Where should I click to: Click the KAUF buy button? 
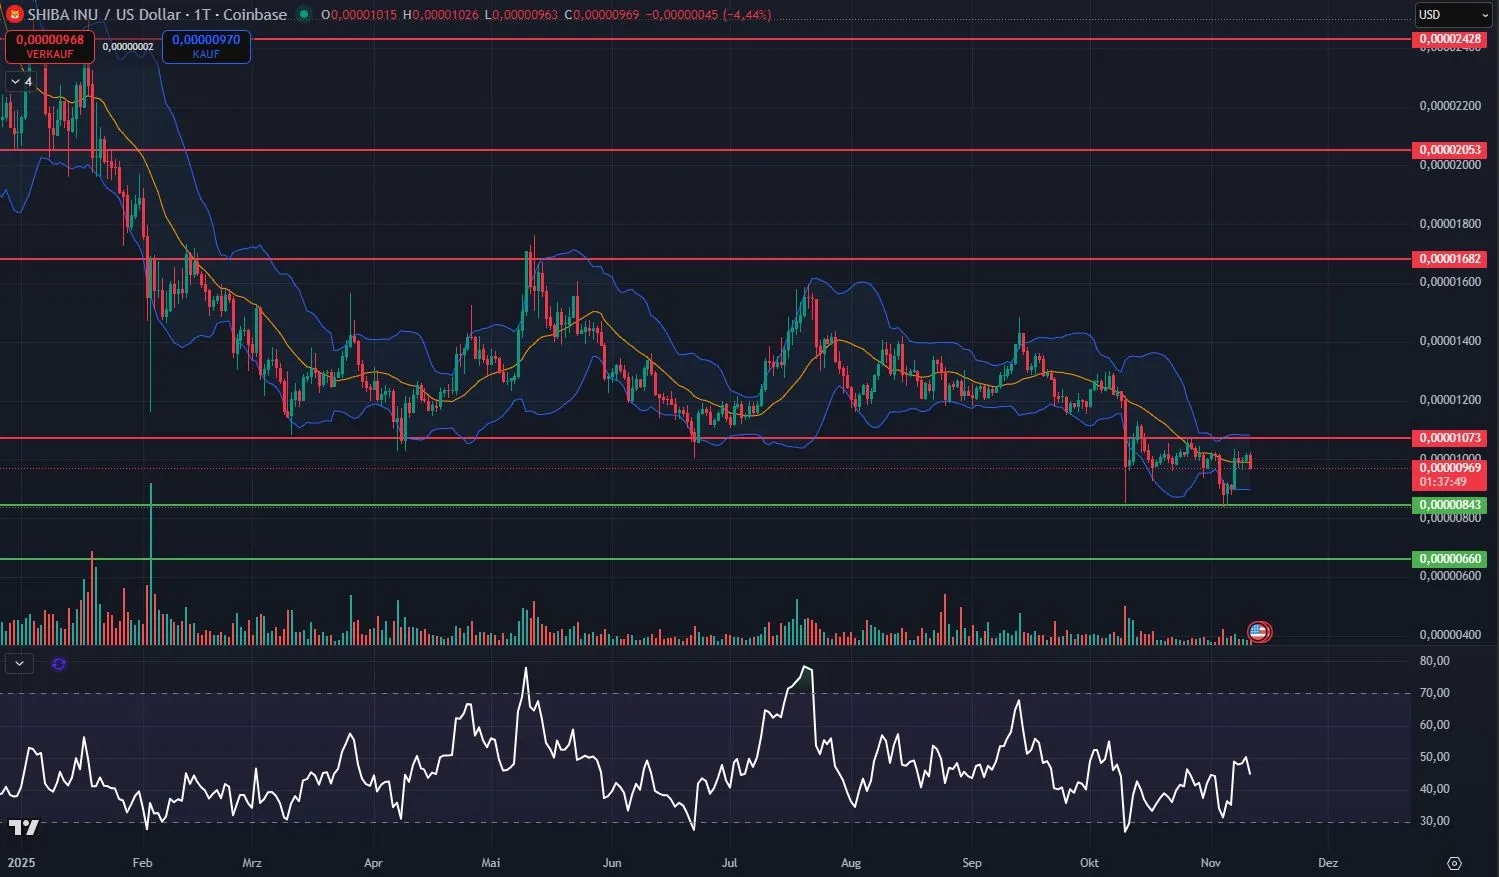click(x=206, y=46)
